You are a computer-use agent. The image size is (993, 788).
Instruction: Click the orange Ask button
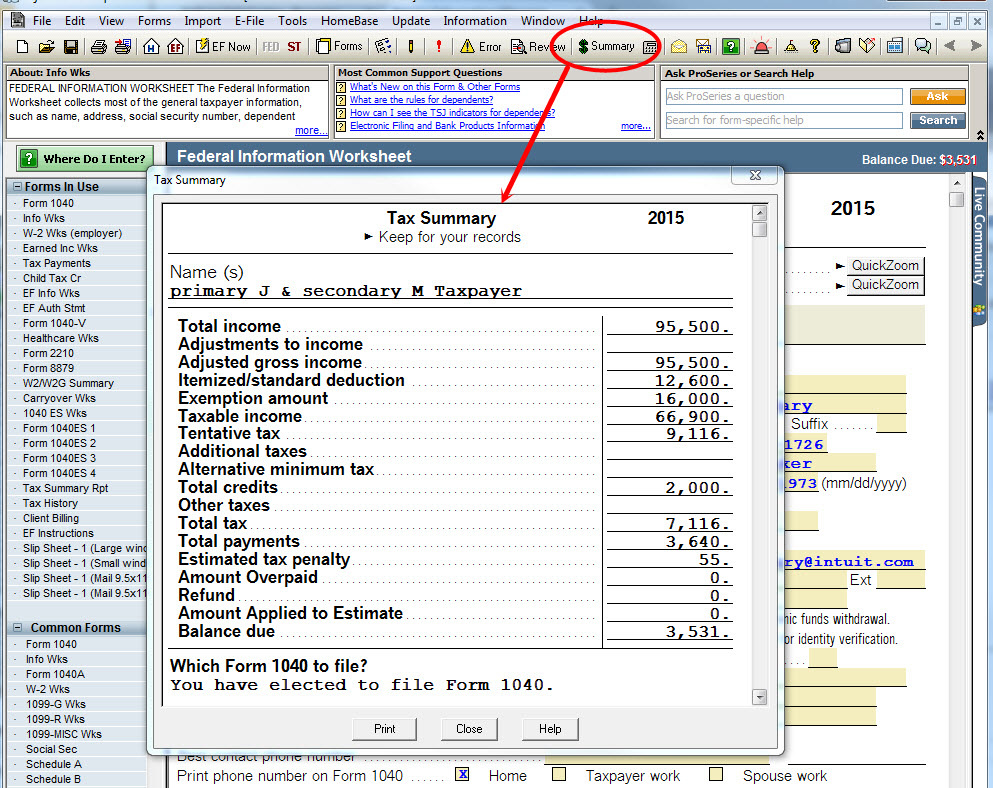pos(937,96)
